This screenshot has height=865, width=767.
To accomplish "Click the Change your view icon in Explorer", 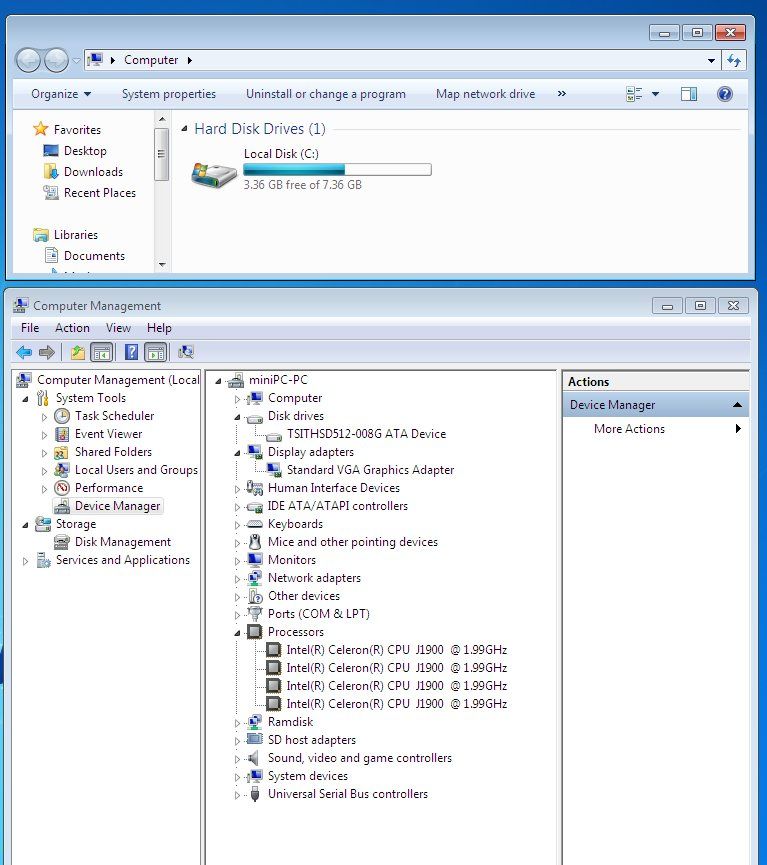I will (634, 94).
